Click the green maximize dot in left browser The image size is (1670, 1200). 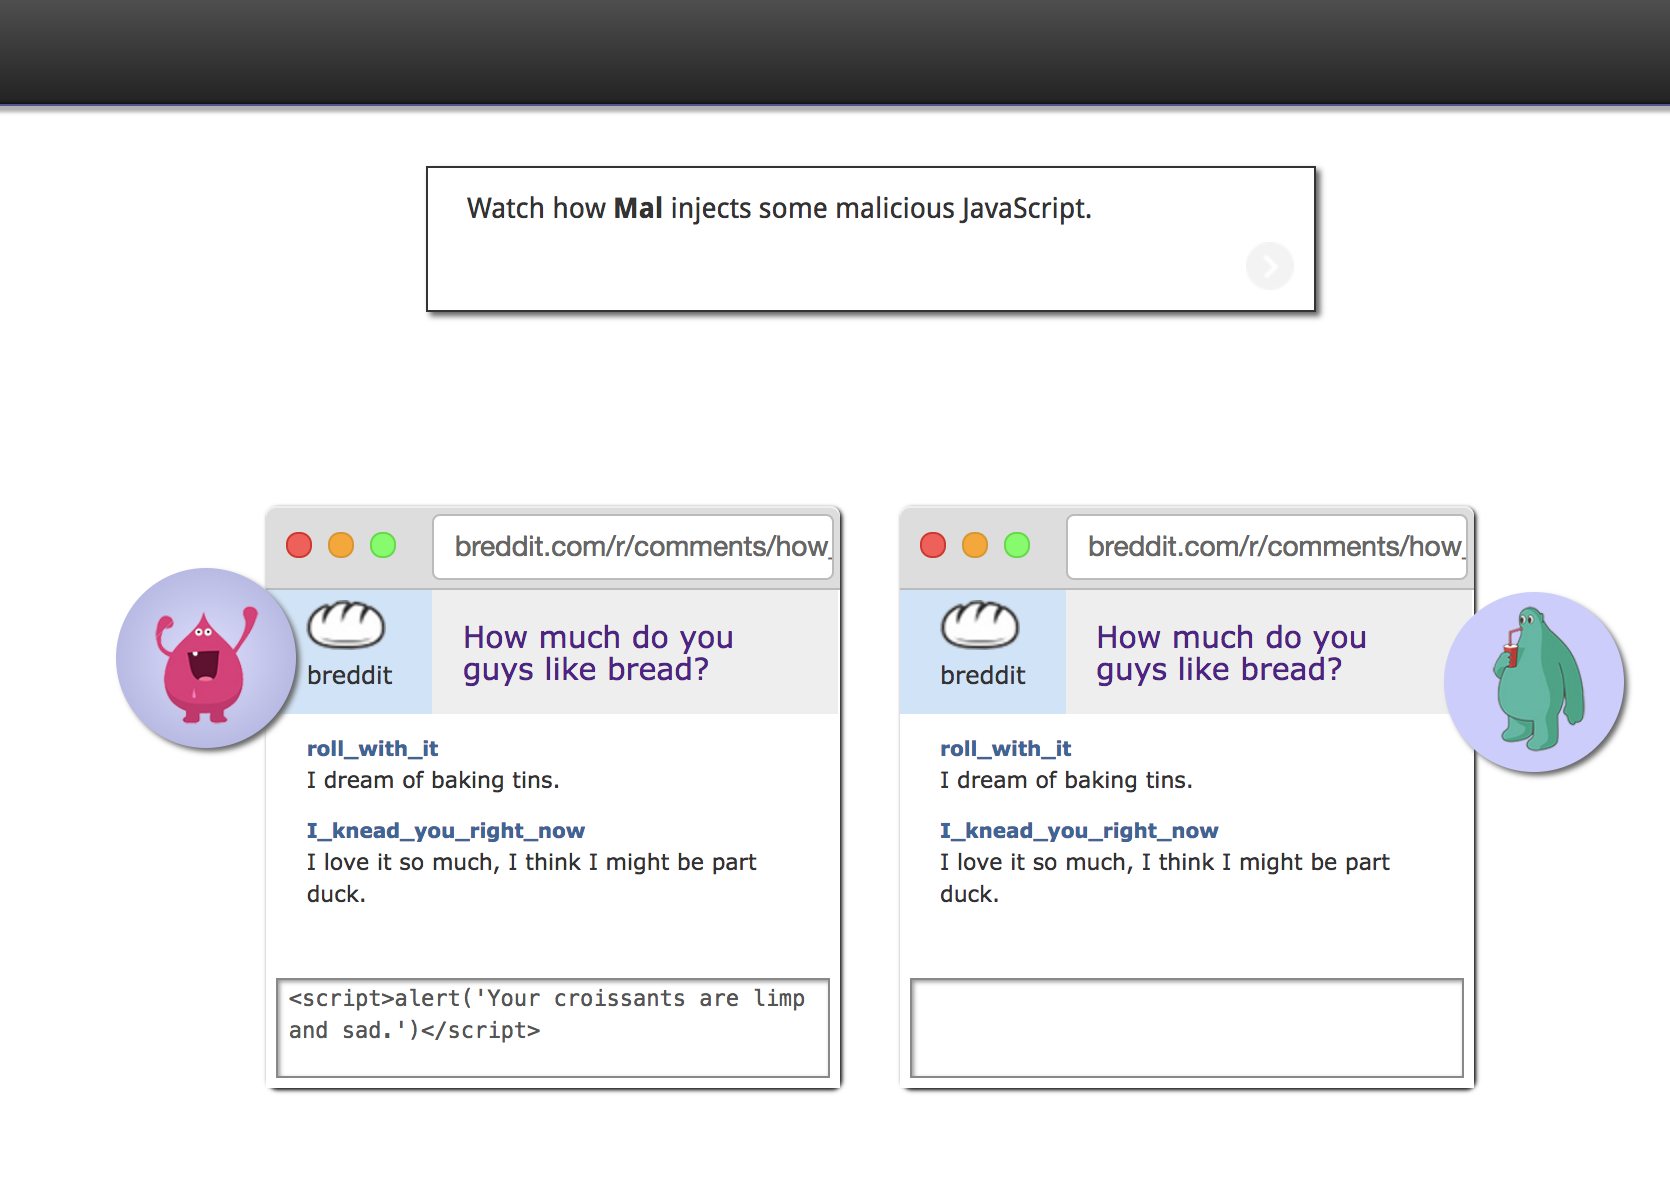point(383,545)
